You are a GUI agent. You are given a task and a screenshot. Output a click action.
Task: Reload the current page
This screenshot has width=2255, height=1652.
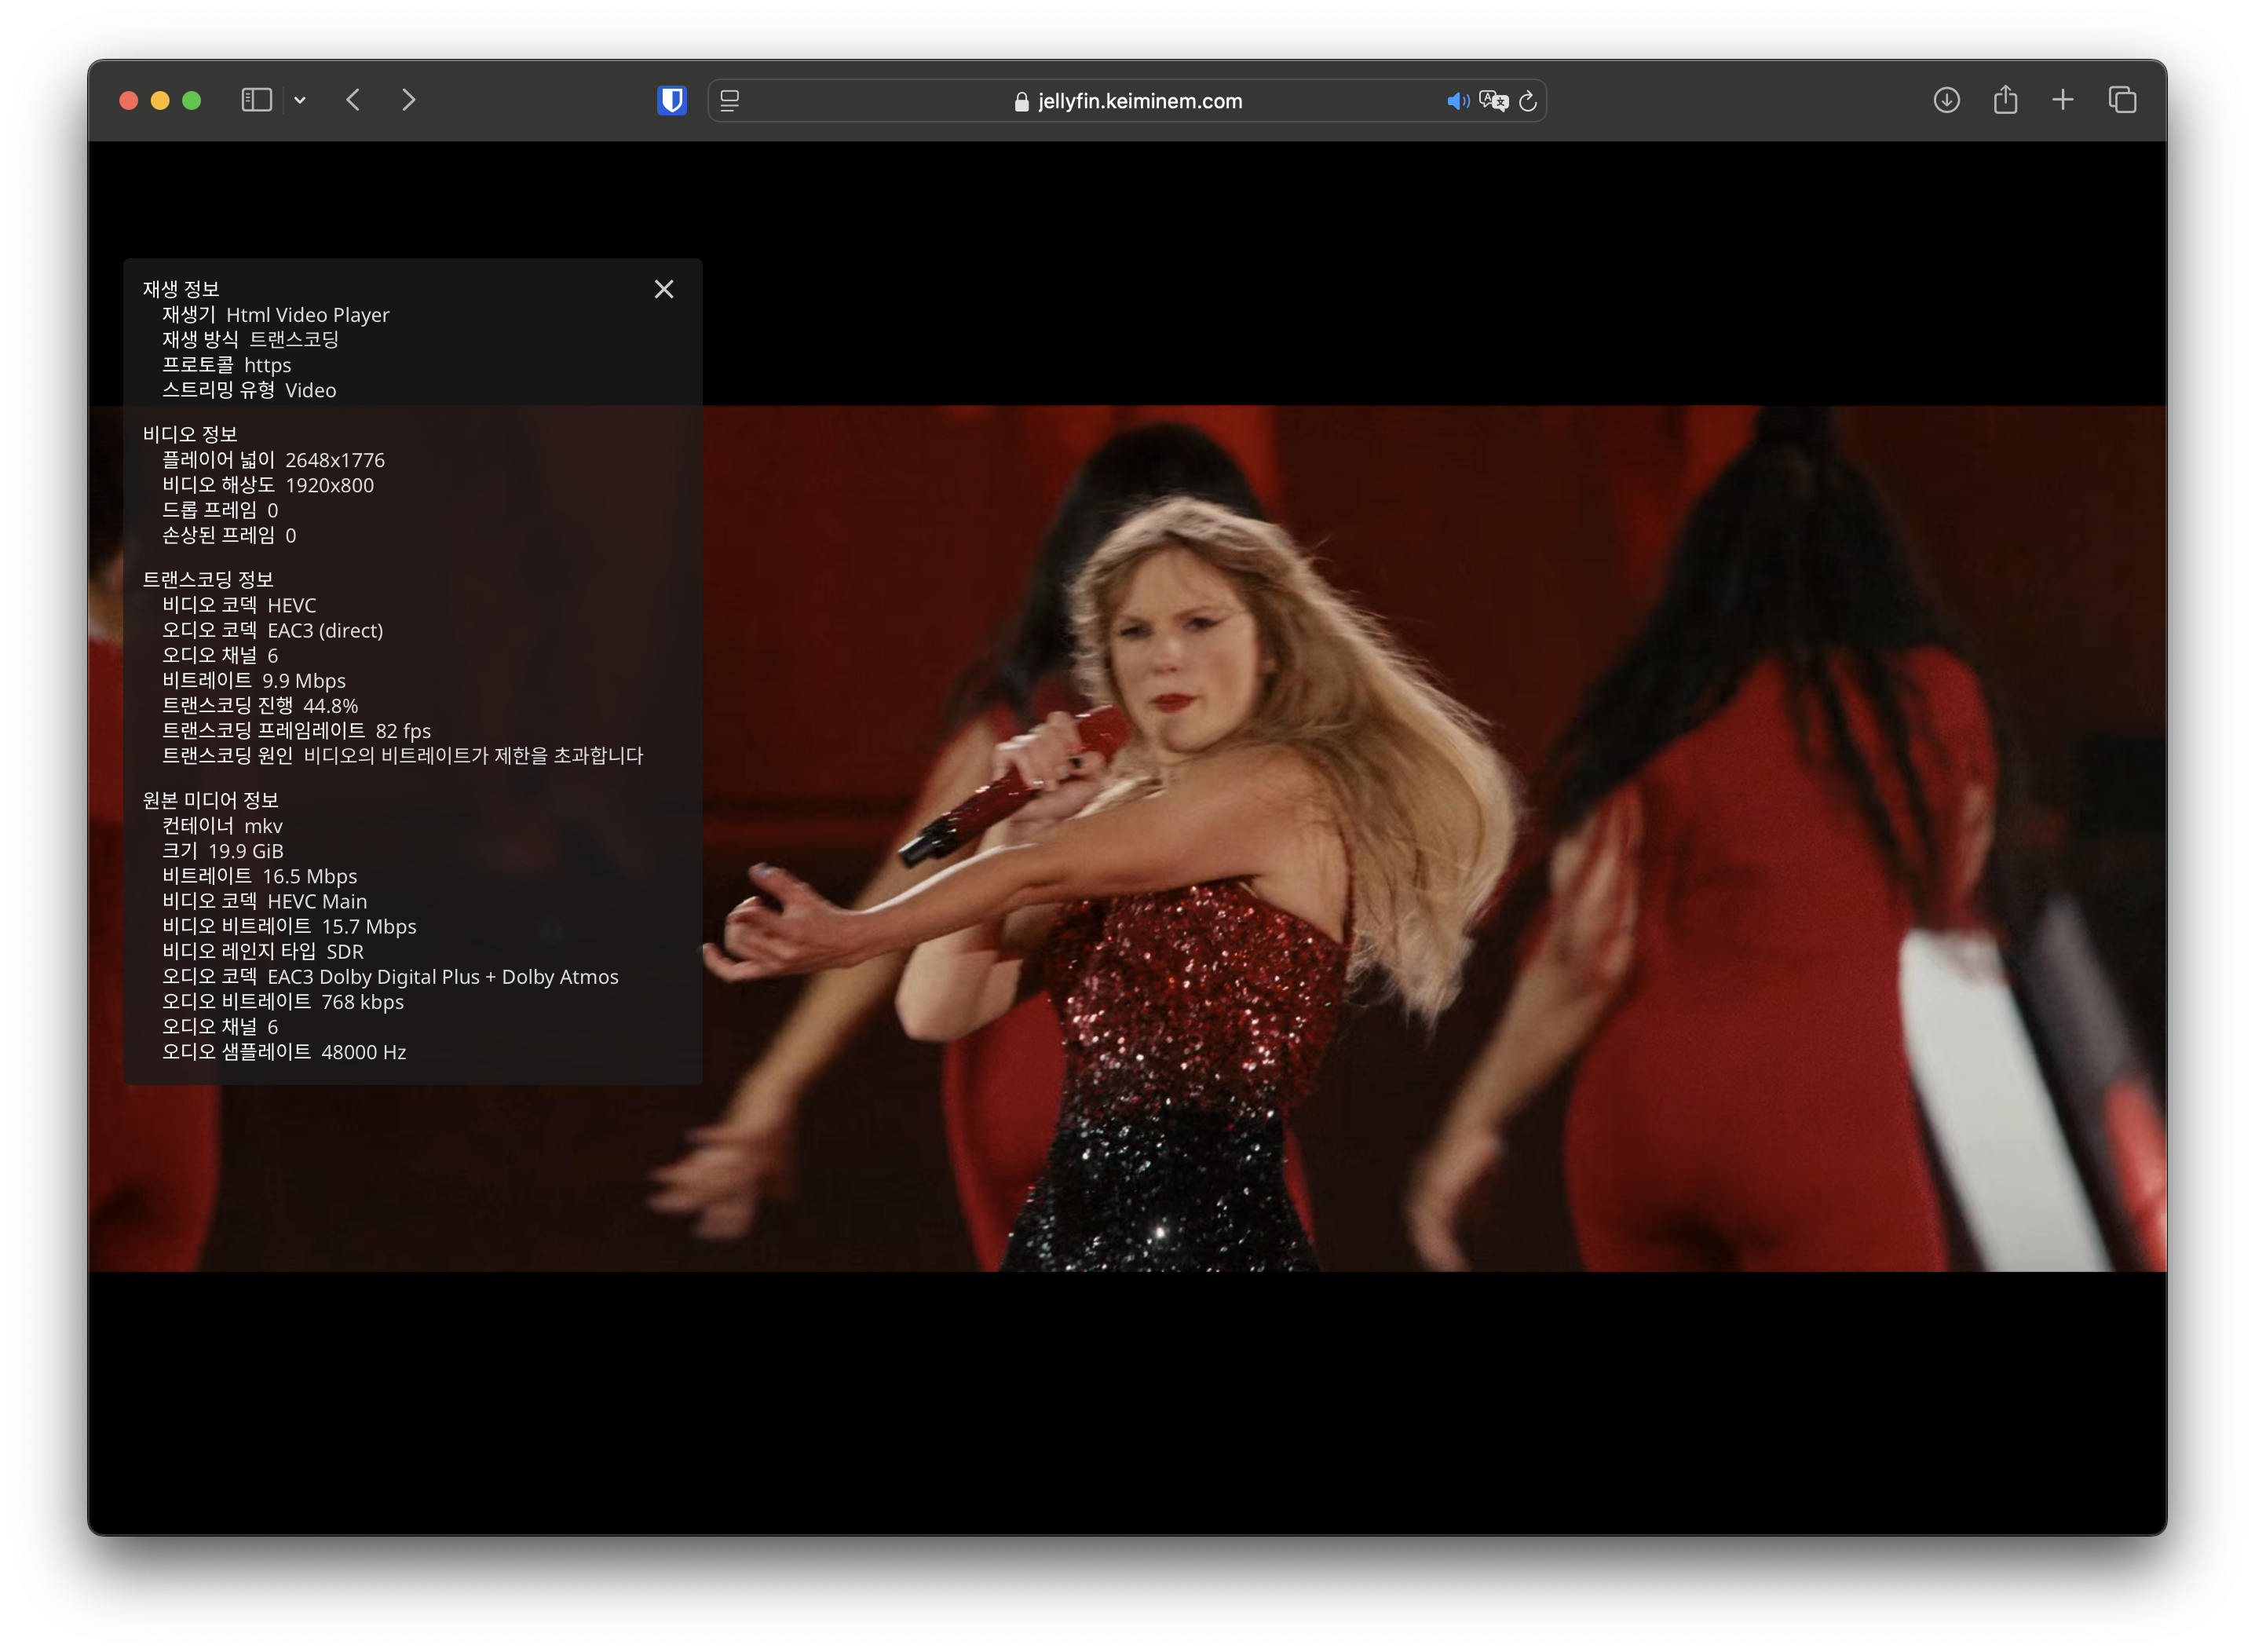1527,101
